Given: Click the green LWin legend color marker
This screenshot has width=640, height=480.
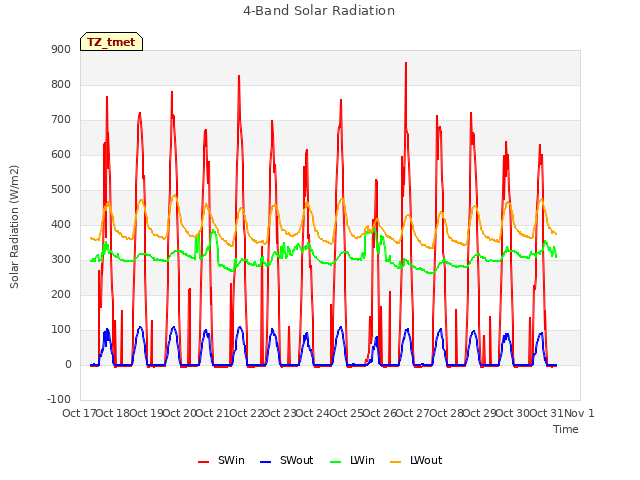Looking at the screenshot, I should click(335, 462).
